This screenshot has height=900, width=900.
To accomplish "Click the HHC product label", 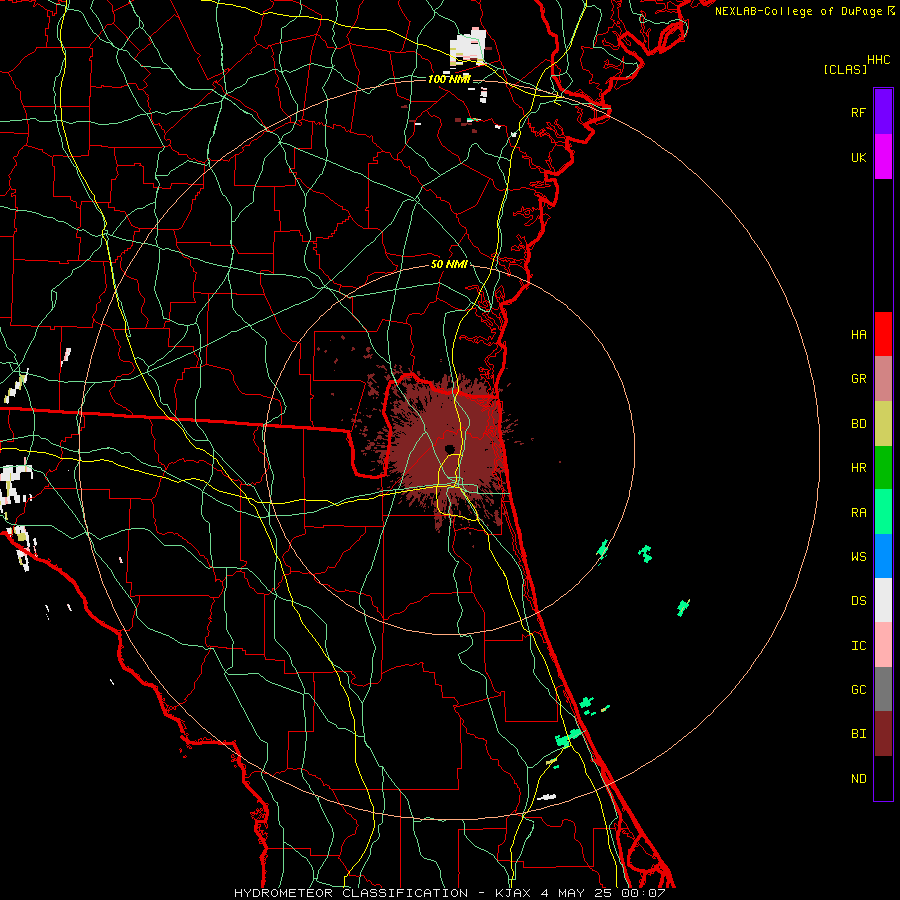I will point(879,60).
